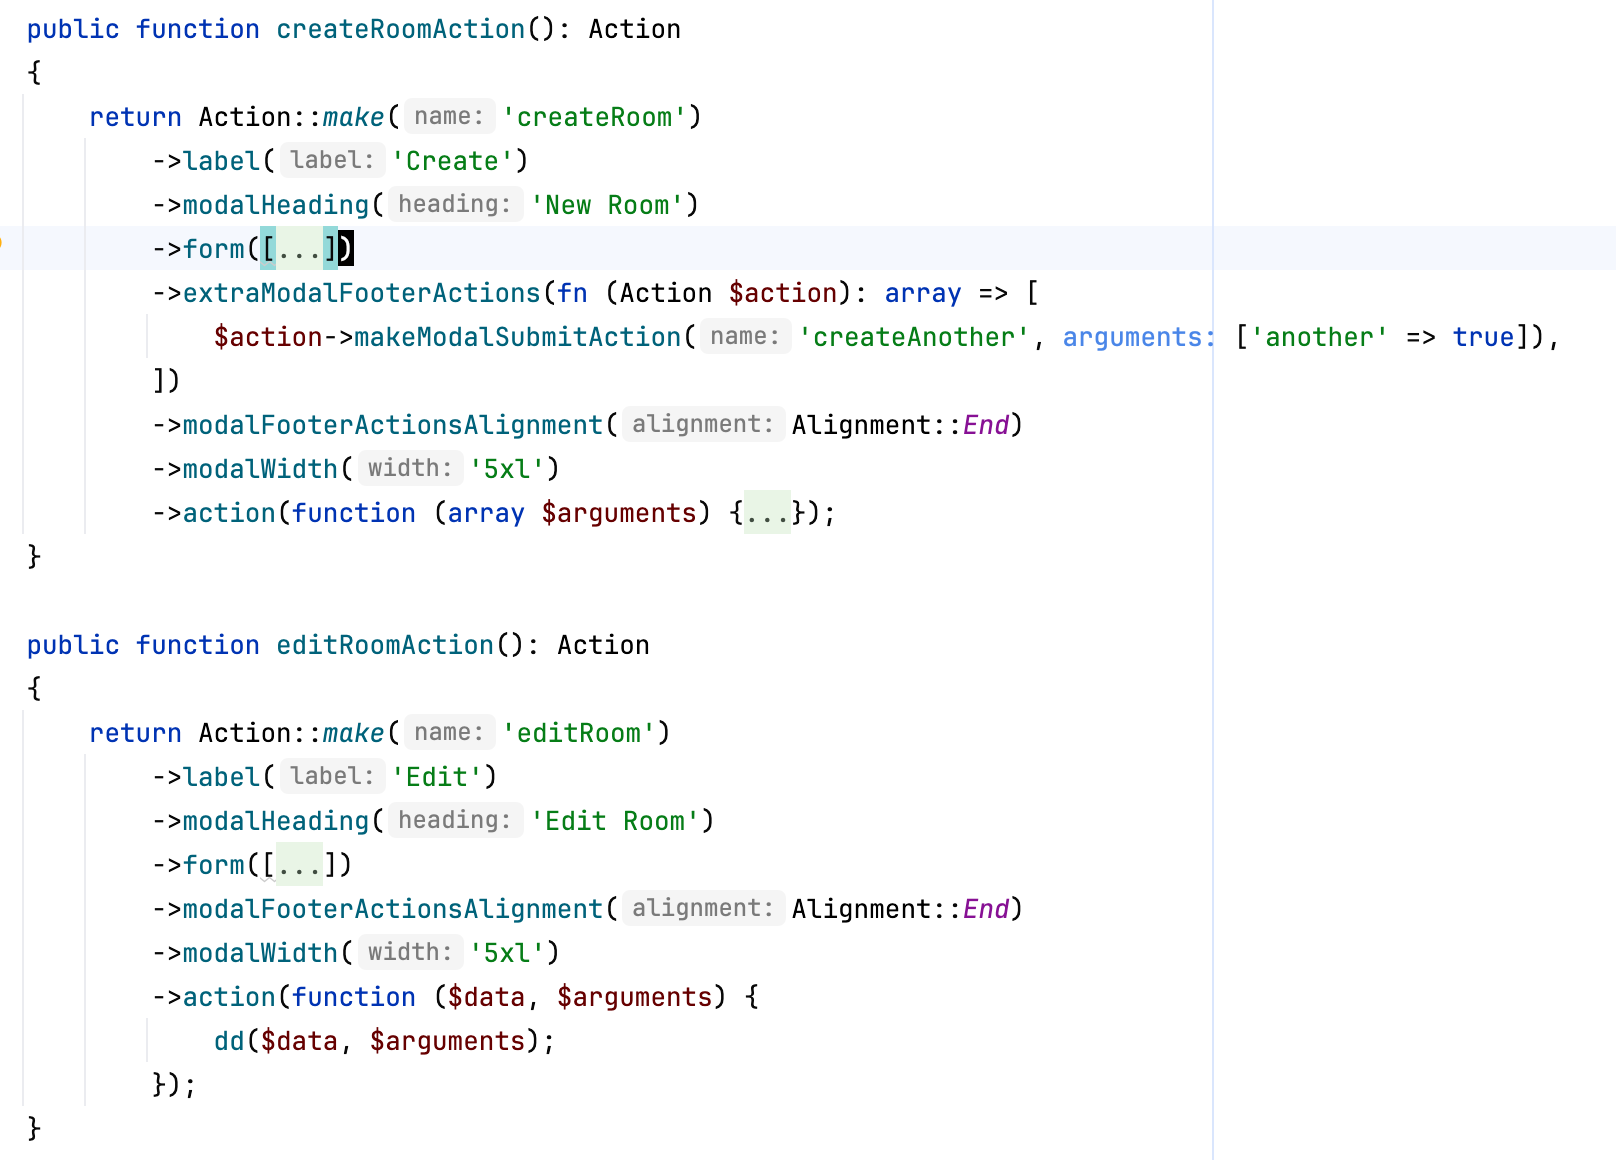The width and height of the screenshot is (1616, 1160).
Task: Click the make static call in createRoomAction
Action: click(353, 117)
